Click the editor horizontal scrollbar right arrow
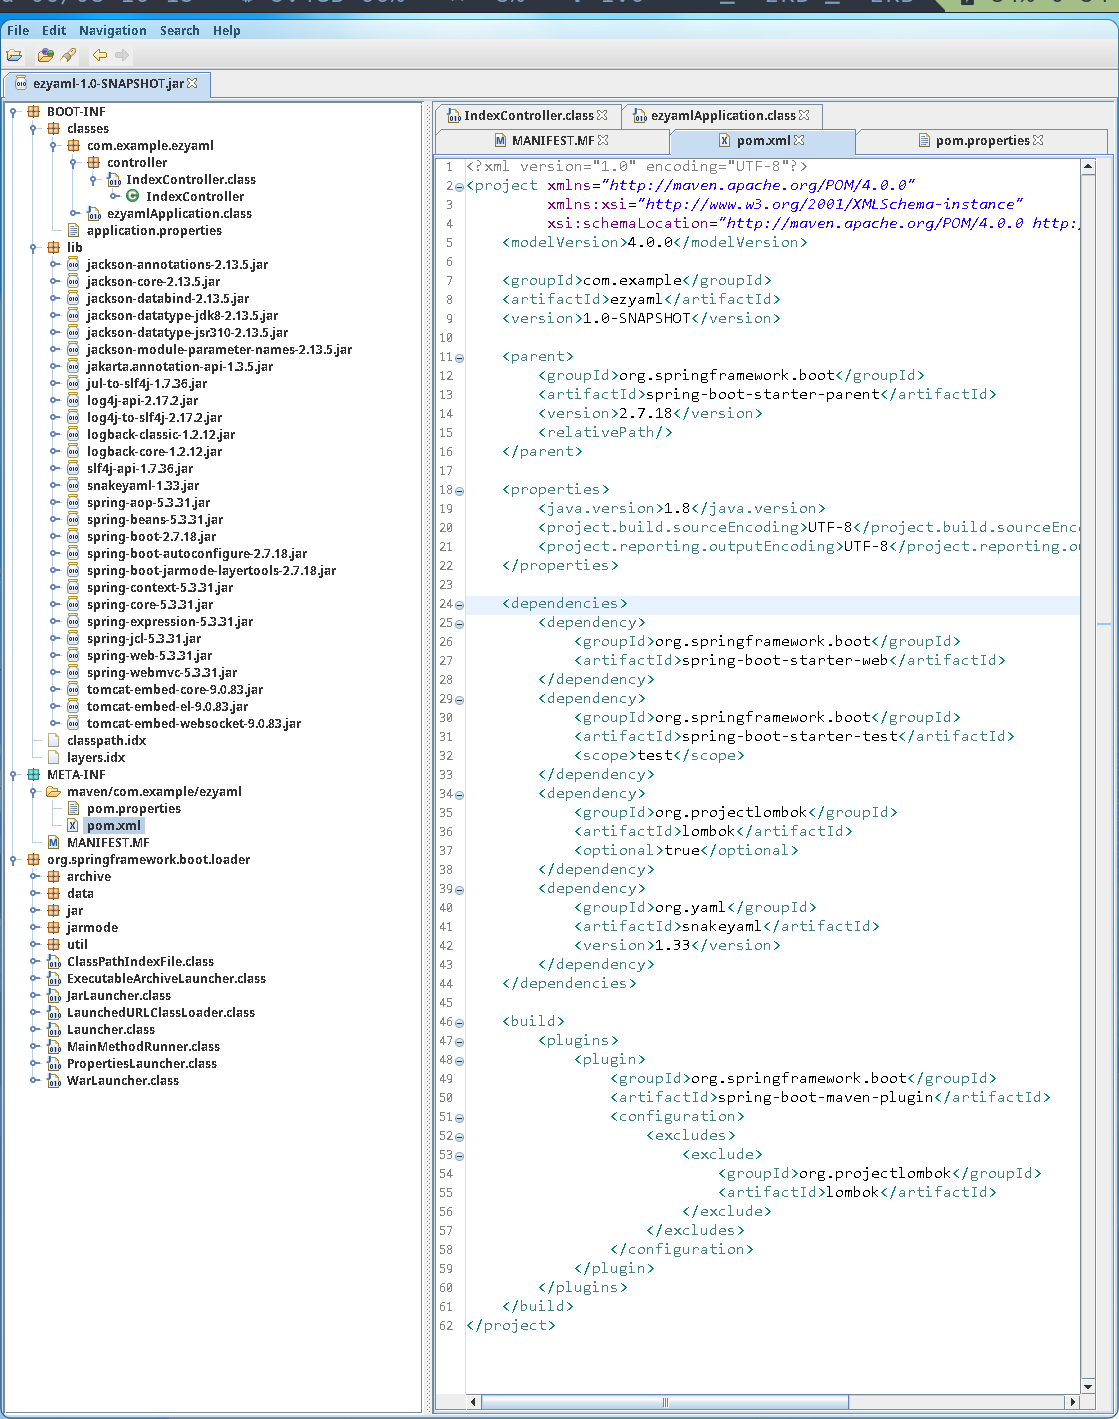Viewport: 1119px width, 1419px height. 1073,1402
